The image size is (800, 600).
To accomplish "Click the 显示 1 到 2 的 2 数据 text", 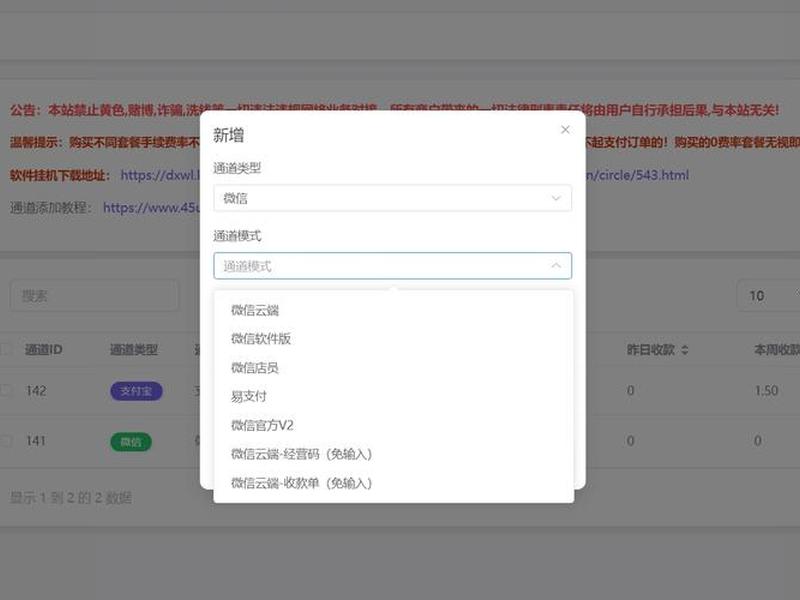I will point(71,498).
